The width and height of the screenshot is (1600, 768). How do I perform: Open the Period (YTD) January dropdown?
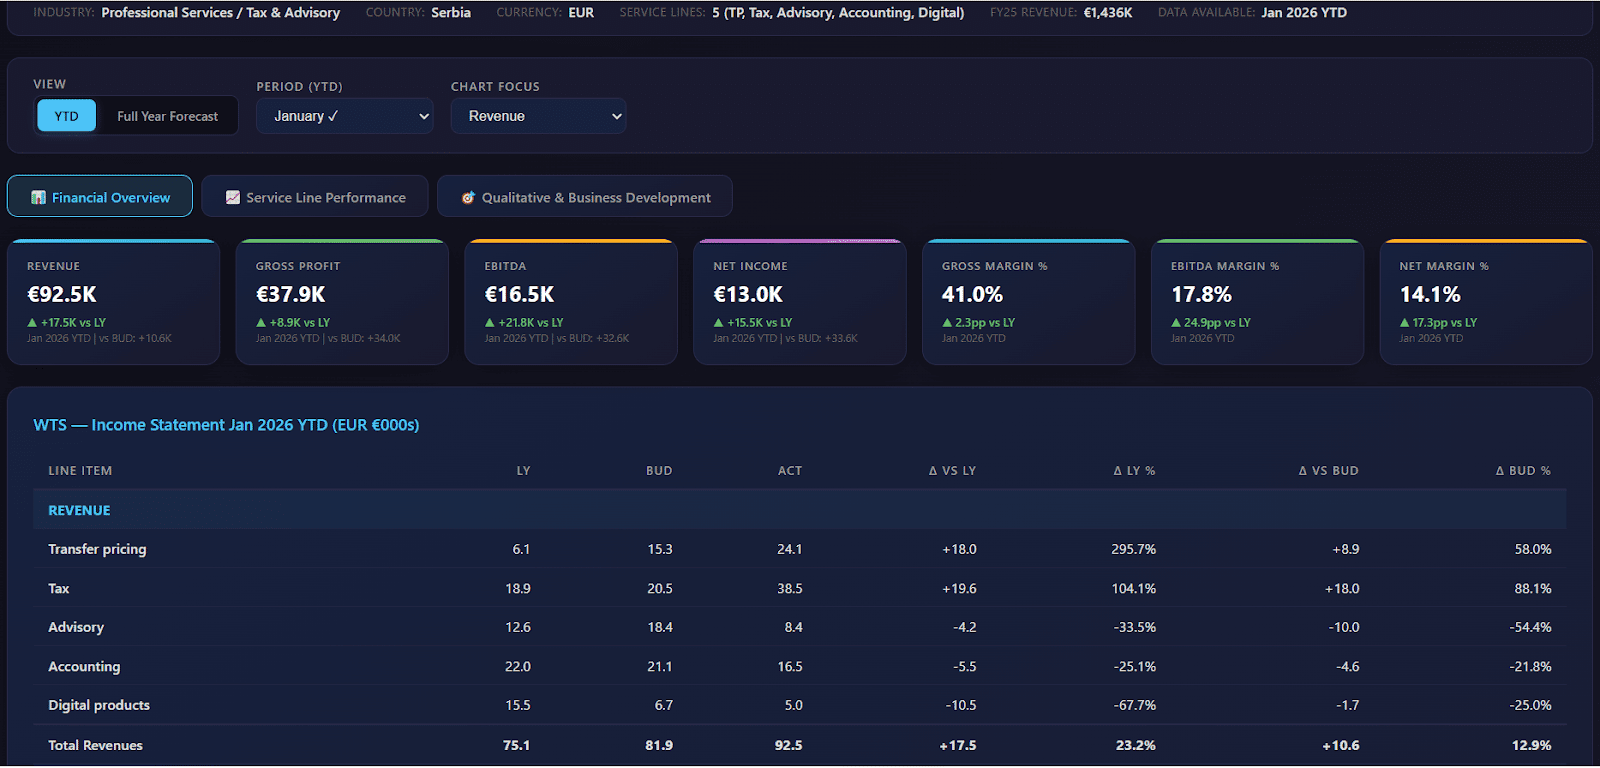click(344, 116)
